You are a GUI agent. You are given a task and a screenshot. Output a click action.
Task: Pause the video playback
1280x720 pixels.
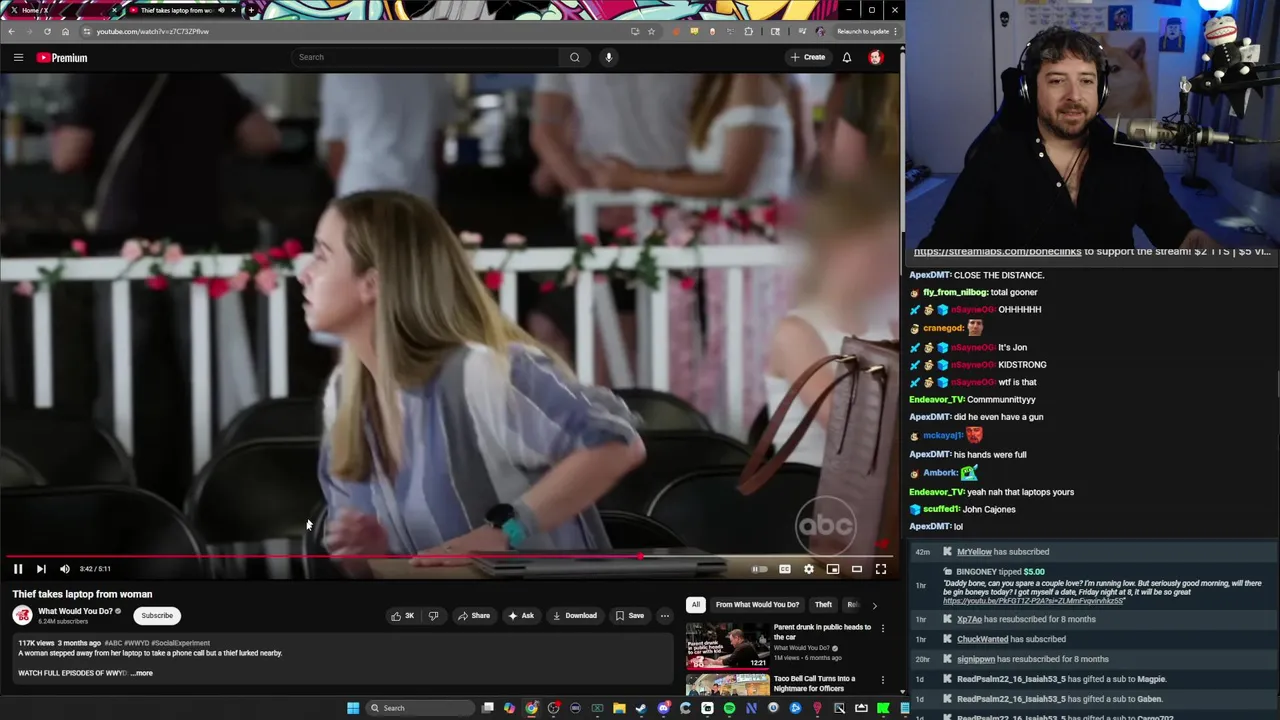click(x=18, y=569)
